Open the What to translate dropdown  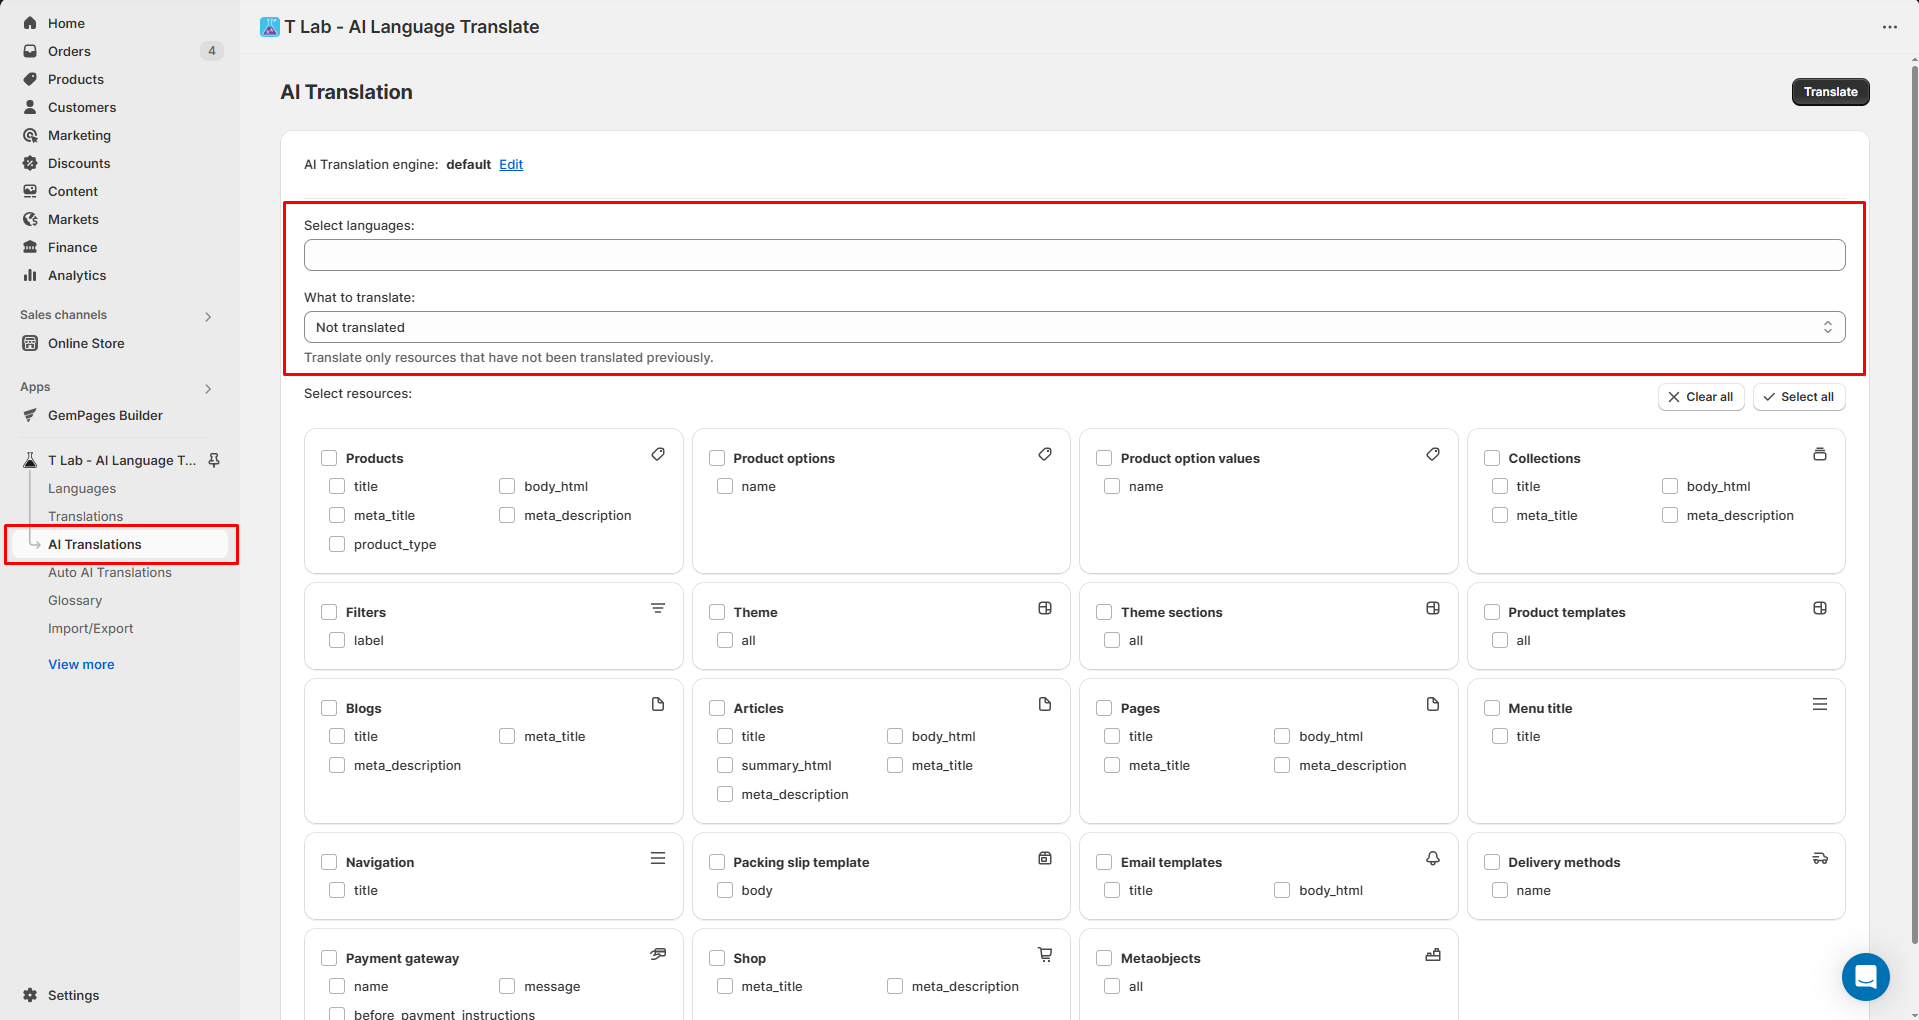[x=1073, y=327]
